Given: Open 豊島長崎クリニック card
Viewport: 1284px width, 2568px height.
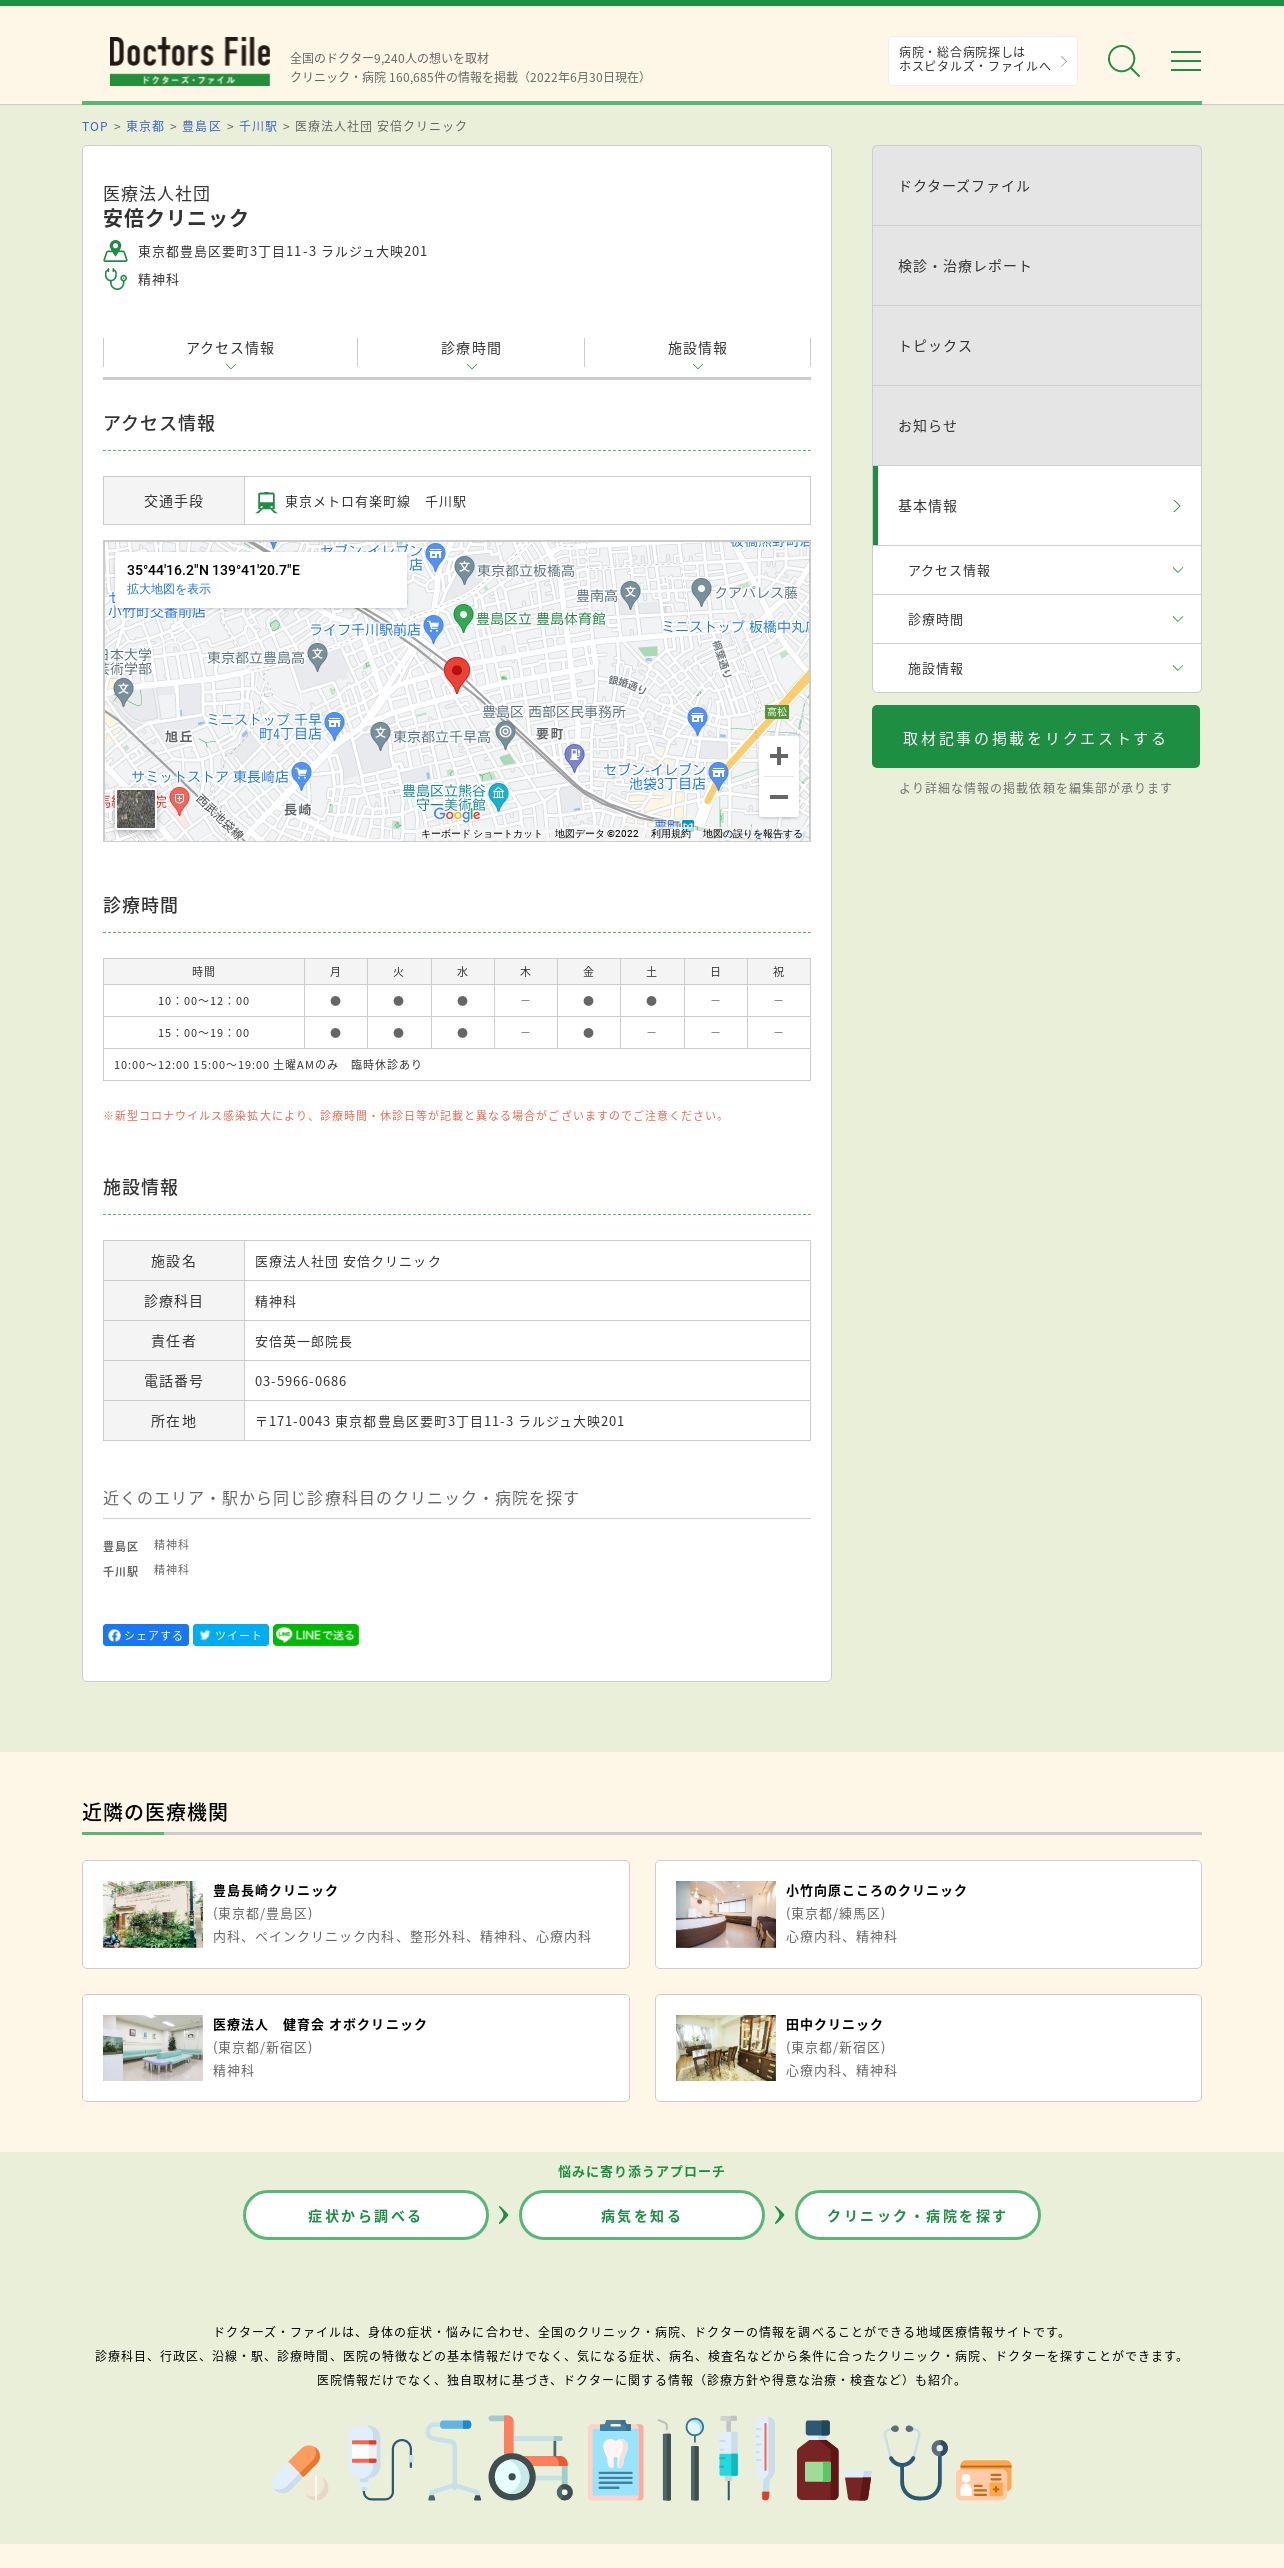Looking at the screenshot, I should pyautogui.click(x=356, y=1914).
